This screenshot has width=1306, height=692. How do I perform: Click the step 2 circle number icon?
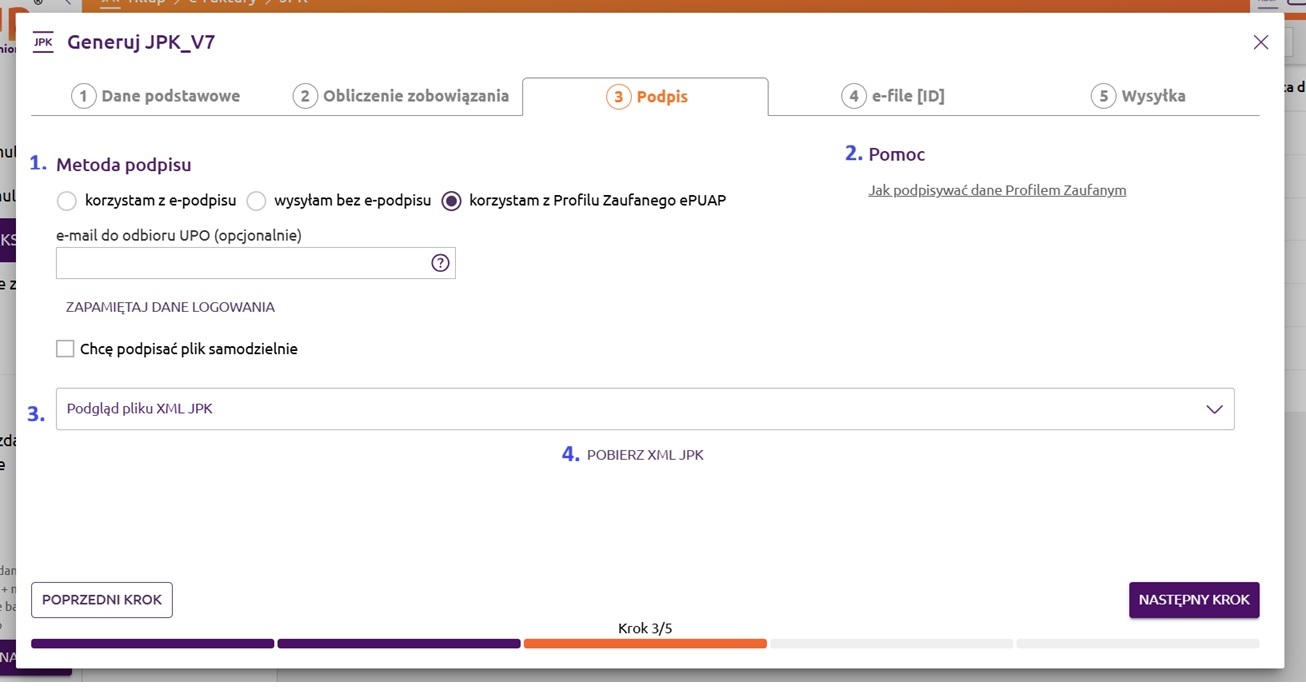click(x=304, y=96)
